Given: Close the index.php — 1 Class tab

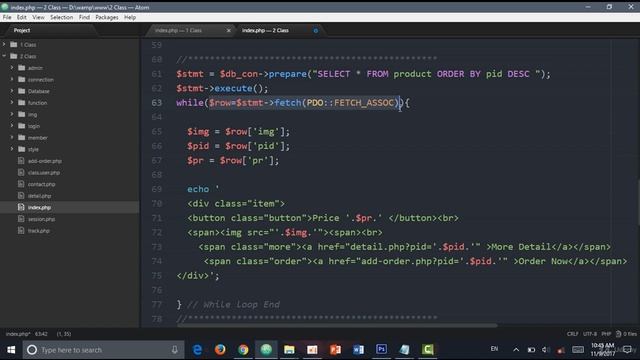Looking at the screenshot, I should 229,31.
